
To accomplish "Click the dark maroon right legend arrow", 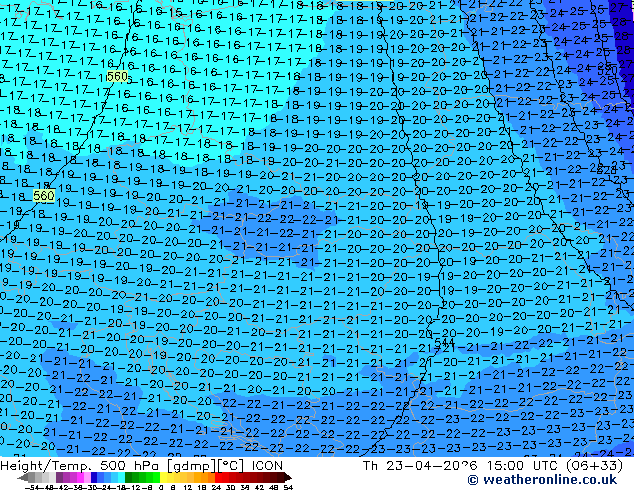I will pyautogui.click(x=288, y=478).
